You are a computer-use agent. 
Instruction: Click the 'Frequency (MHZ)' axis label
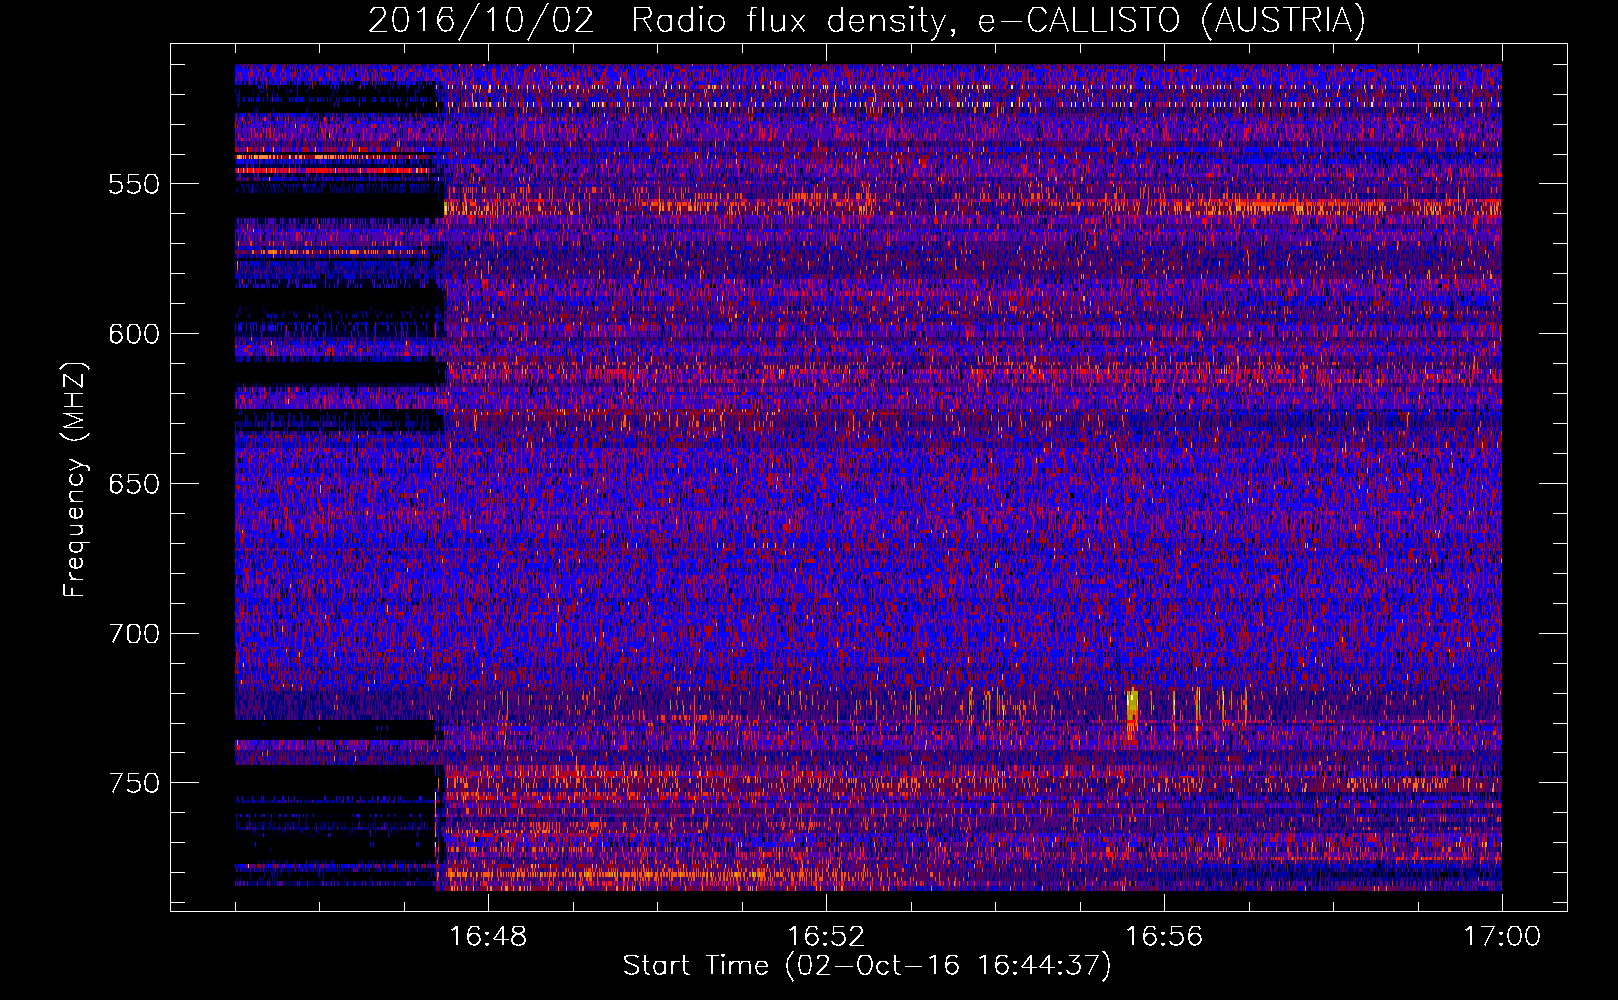[x=75, y=480]
